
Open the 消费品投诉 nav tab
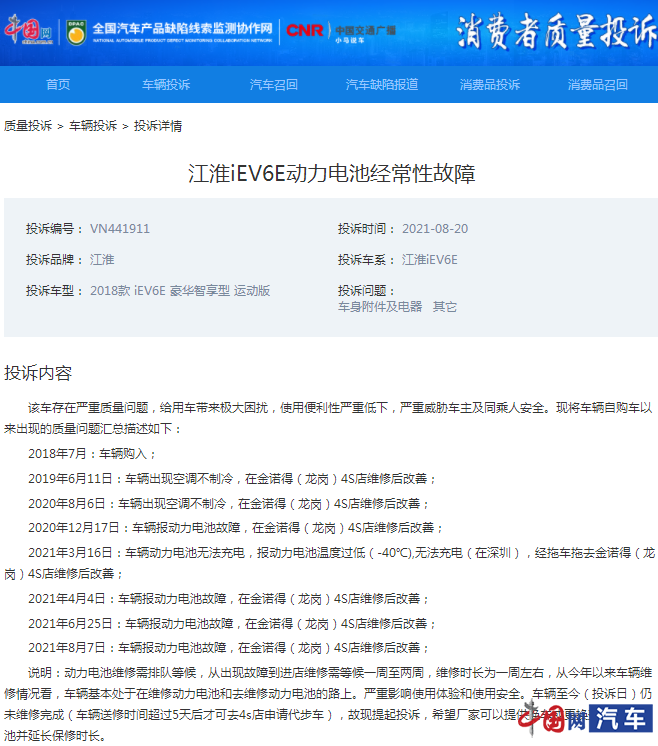tap(490, 85)
